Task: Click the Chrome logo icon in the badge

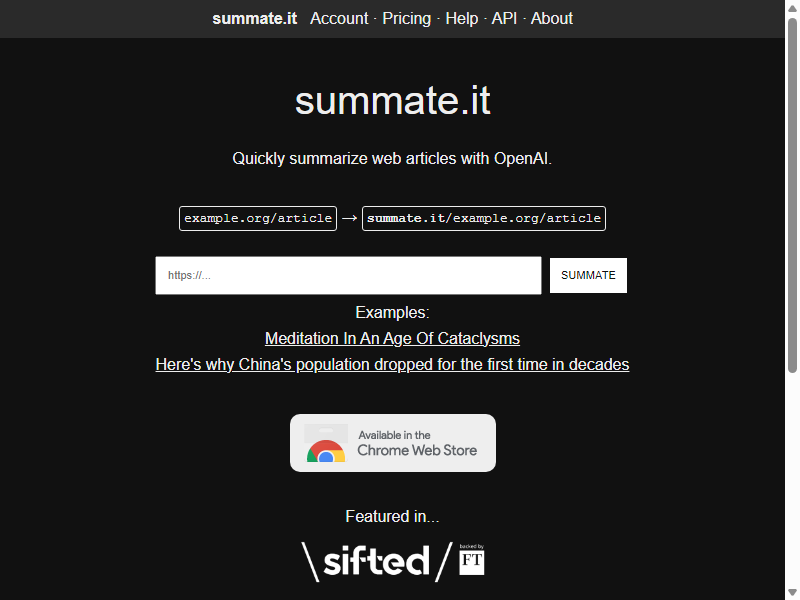Action: 326,451
